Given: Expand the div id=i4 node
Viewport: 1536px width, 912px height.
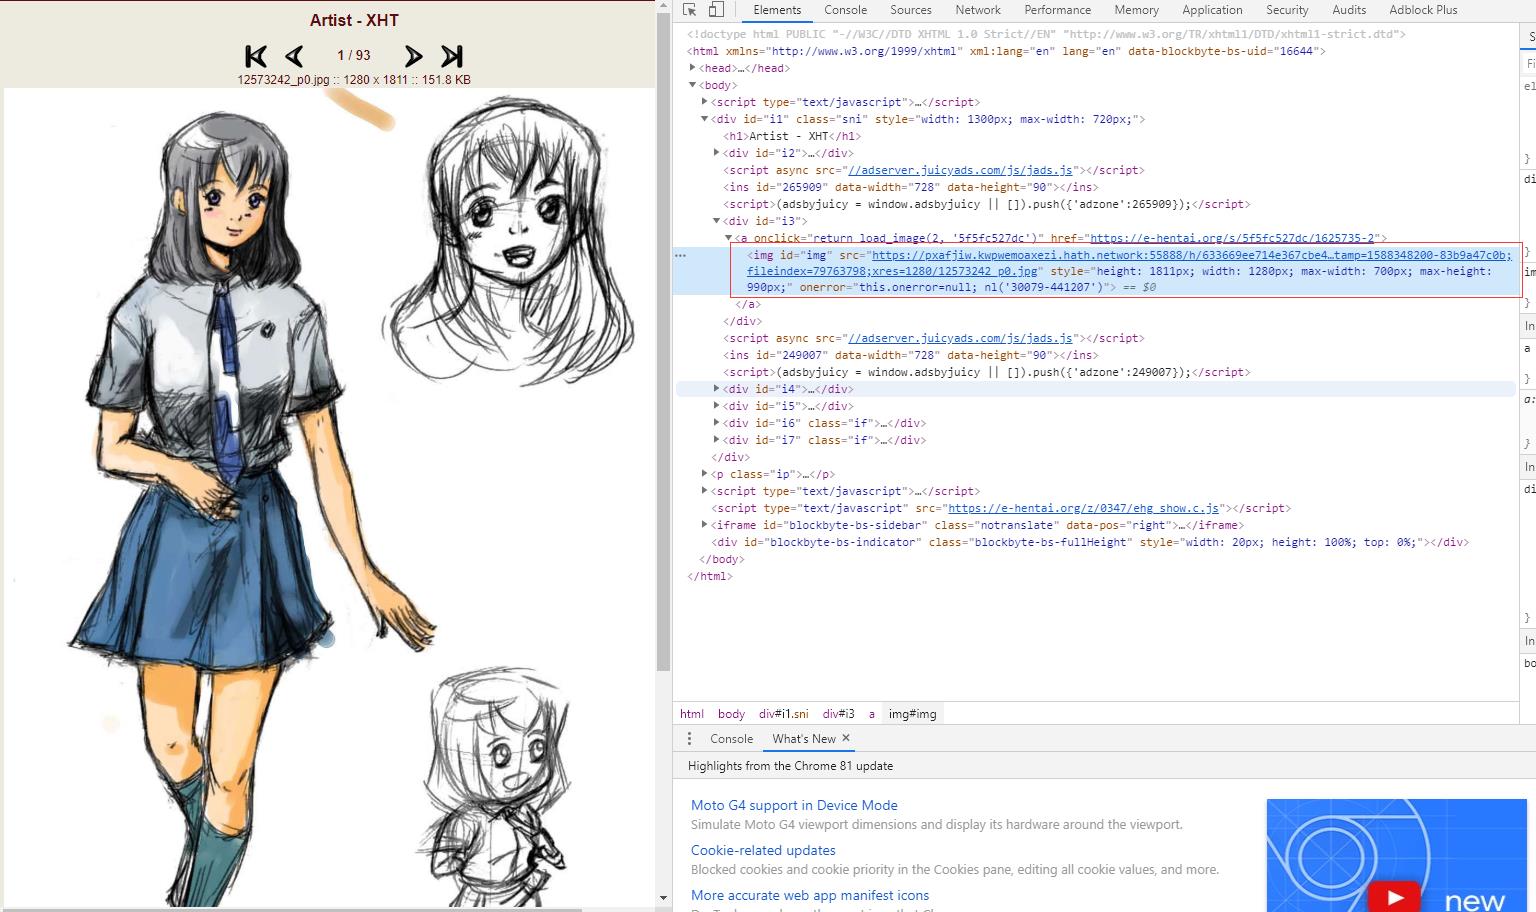Looking at the screenshot, I should (717, 389).
